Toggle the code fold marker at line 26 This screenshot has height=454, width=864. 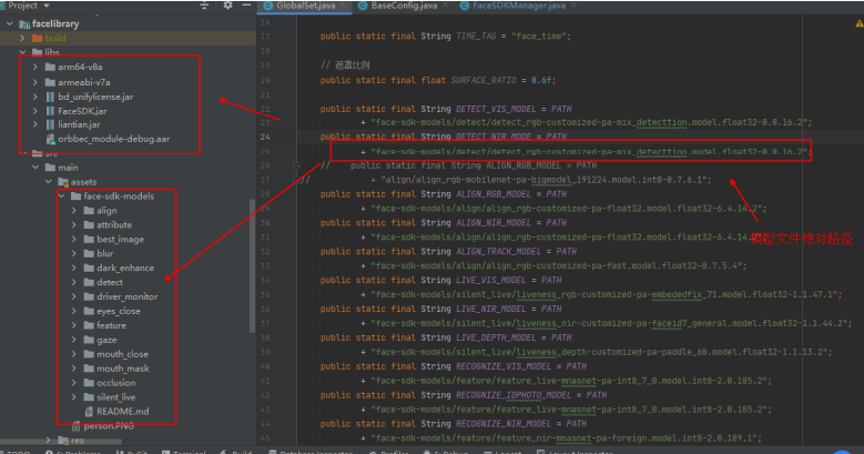point(296,165)
